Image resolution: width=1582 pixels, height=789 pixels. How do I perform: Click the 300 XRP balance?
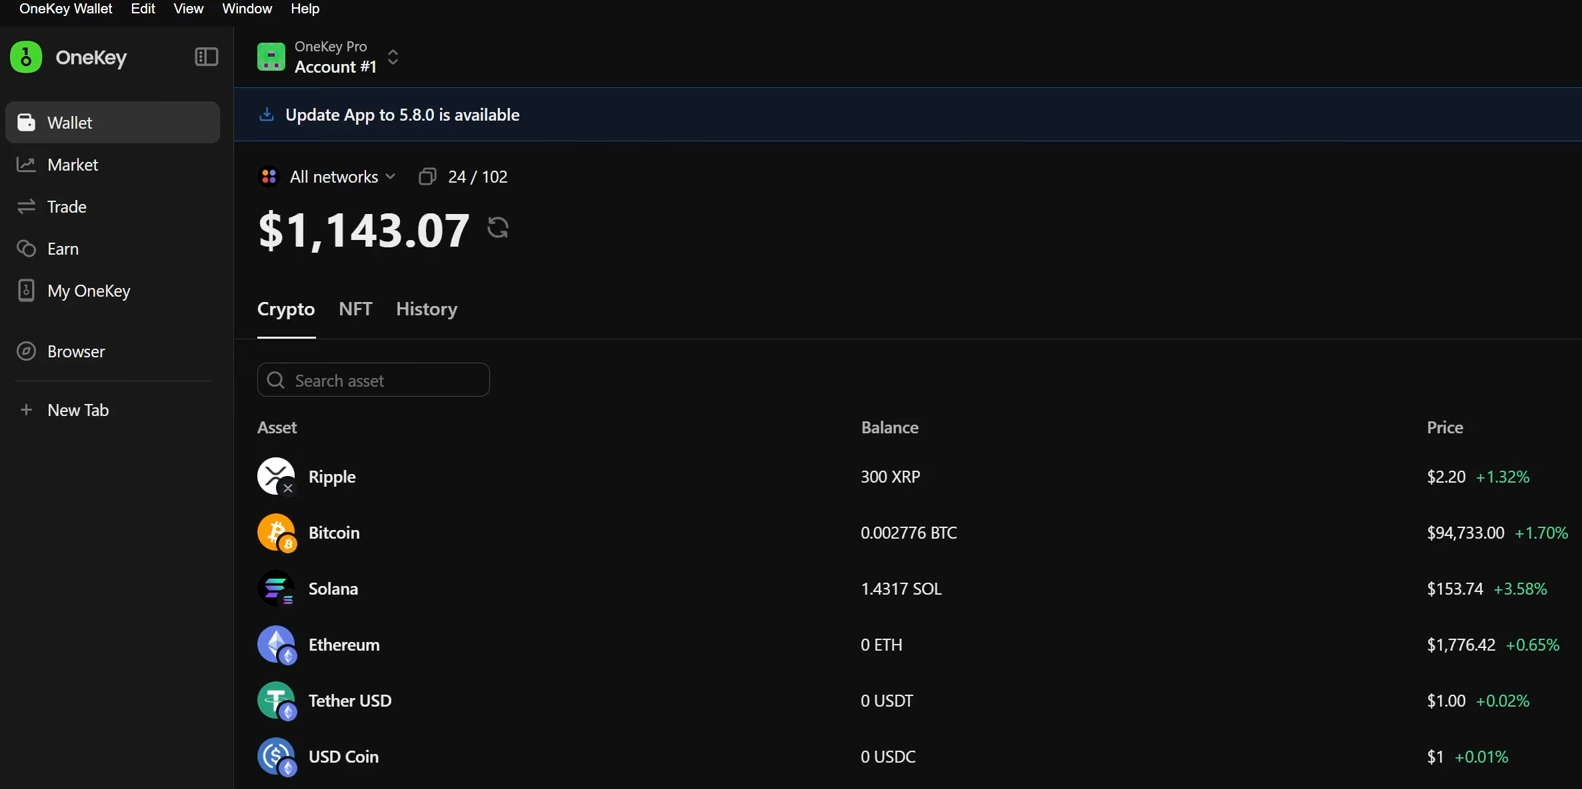click(891, 477)
